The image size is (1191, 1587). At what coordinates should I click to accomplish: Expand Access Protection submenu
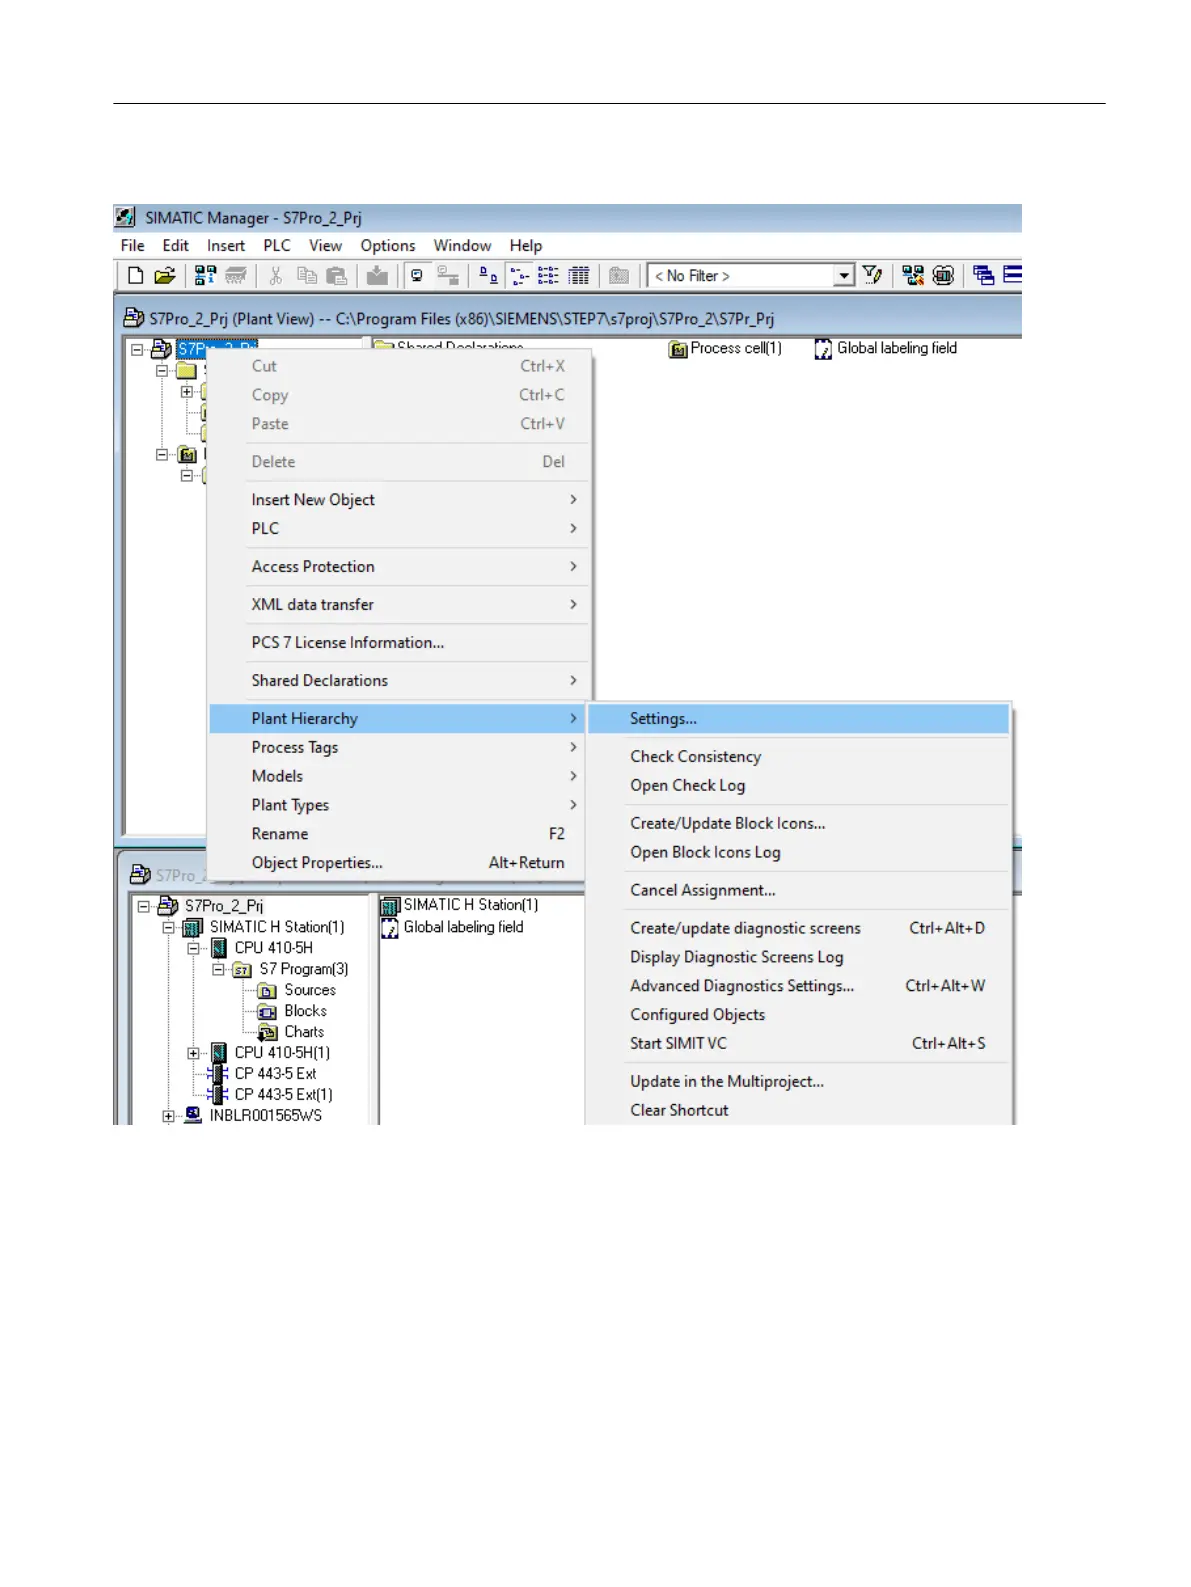coord(399,567)
